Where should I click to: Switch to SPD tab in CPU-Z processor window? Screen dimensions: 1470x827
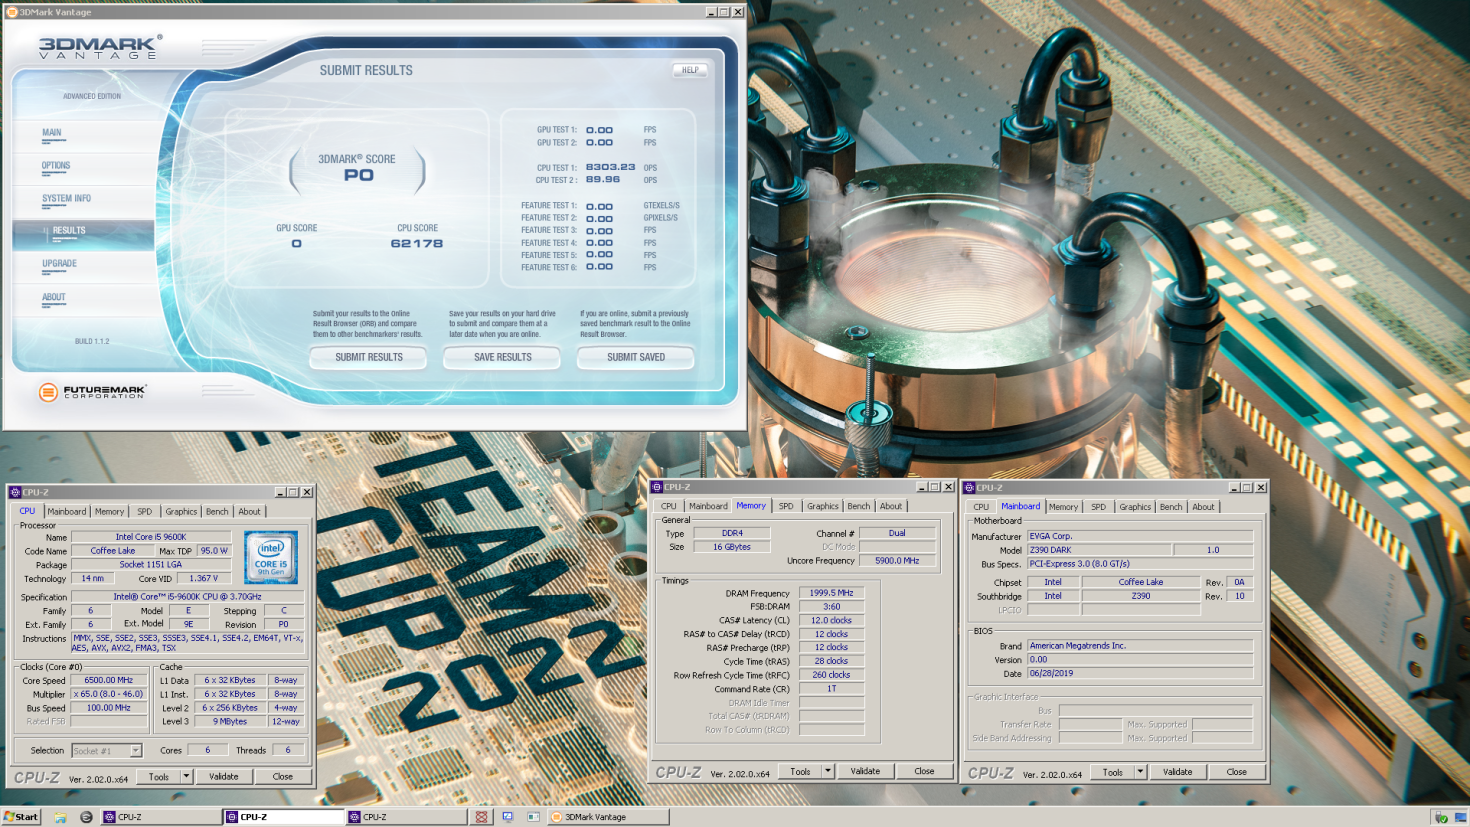(145, 511)
